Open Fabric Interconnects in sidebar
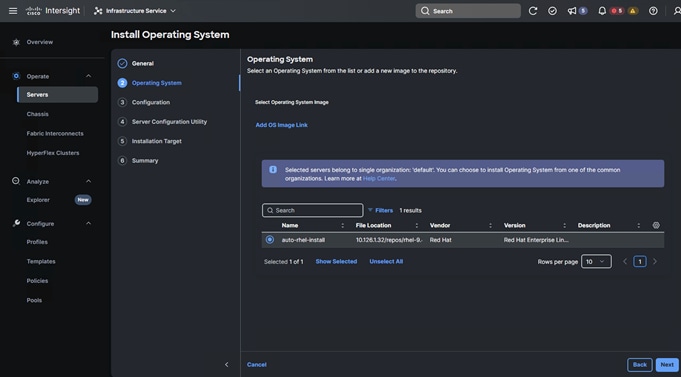Viewport: 681px width, 377px height. (55, 133)
